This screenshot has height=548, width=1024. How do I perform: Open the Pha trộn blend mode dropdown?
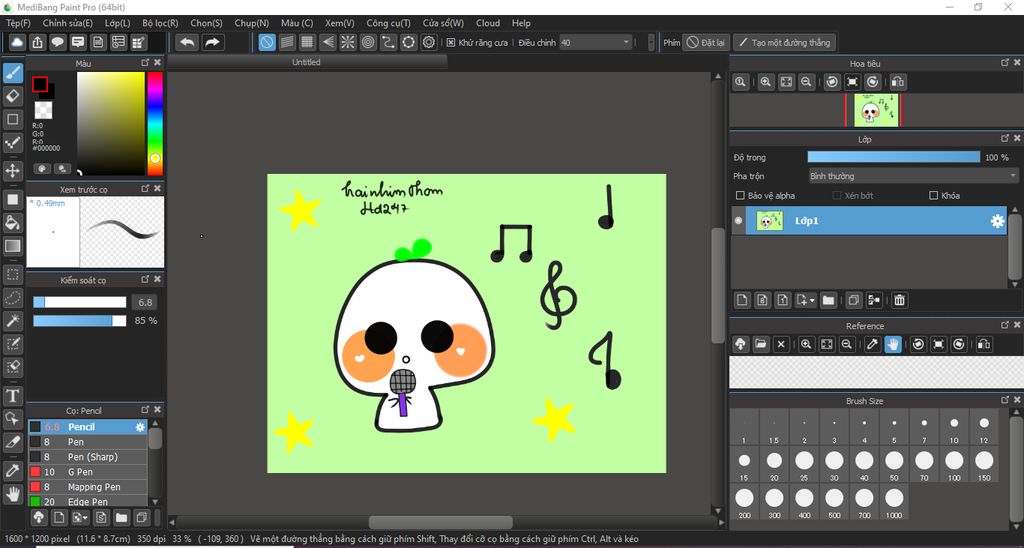pyautogui.click(x=912, y=176)
